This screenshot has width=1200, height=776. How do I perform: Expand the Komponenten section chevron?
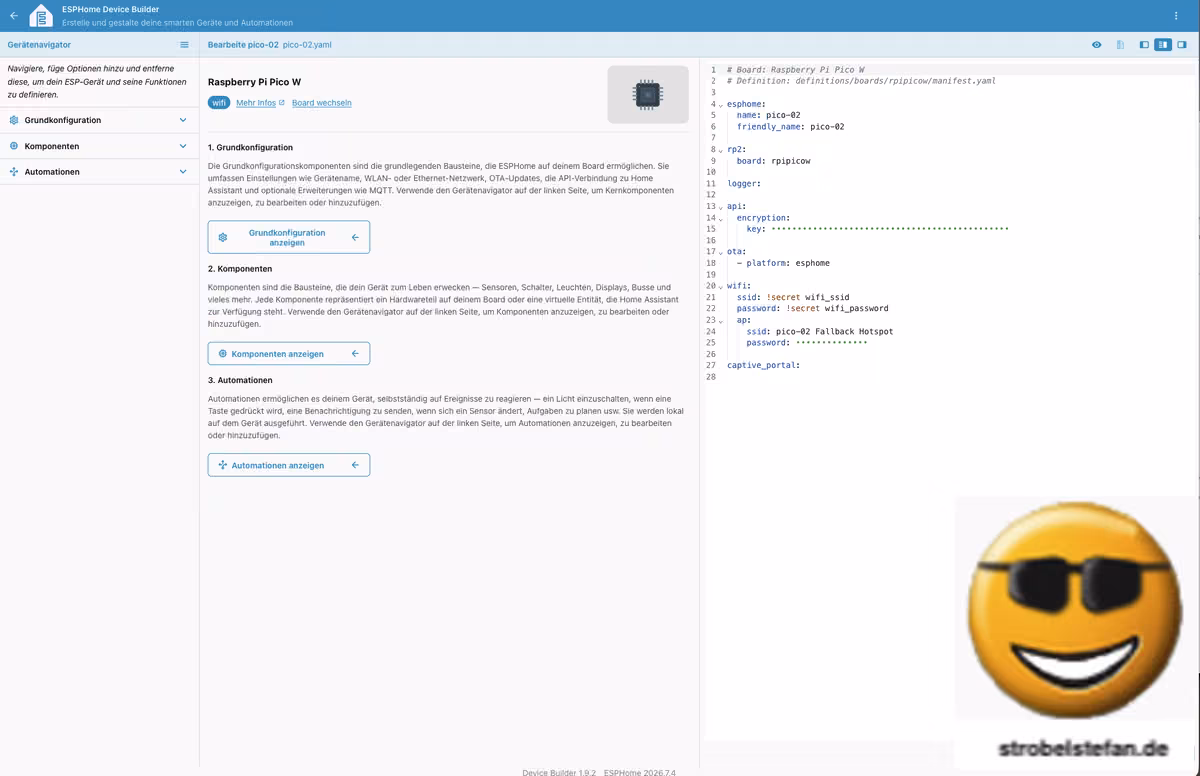(x=183, y=146)
